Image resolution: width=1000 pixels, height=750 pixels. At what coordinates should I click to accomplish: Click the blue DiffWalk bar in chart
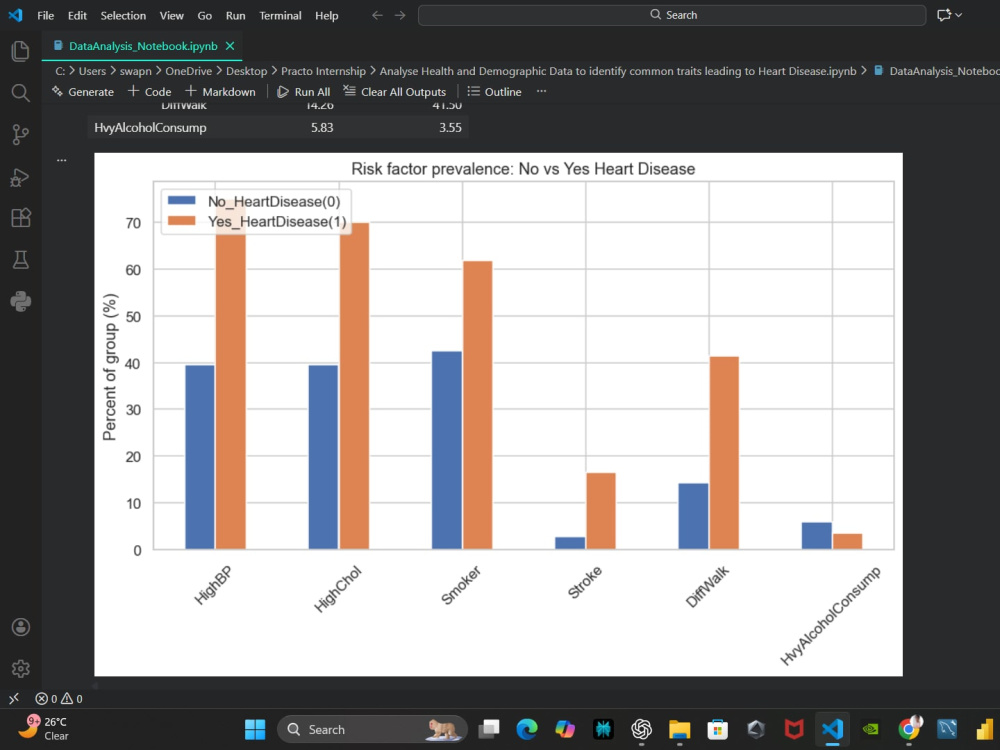(693, 516)
